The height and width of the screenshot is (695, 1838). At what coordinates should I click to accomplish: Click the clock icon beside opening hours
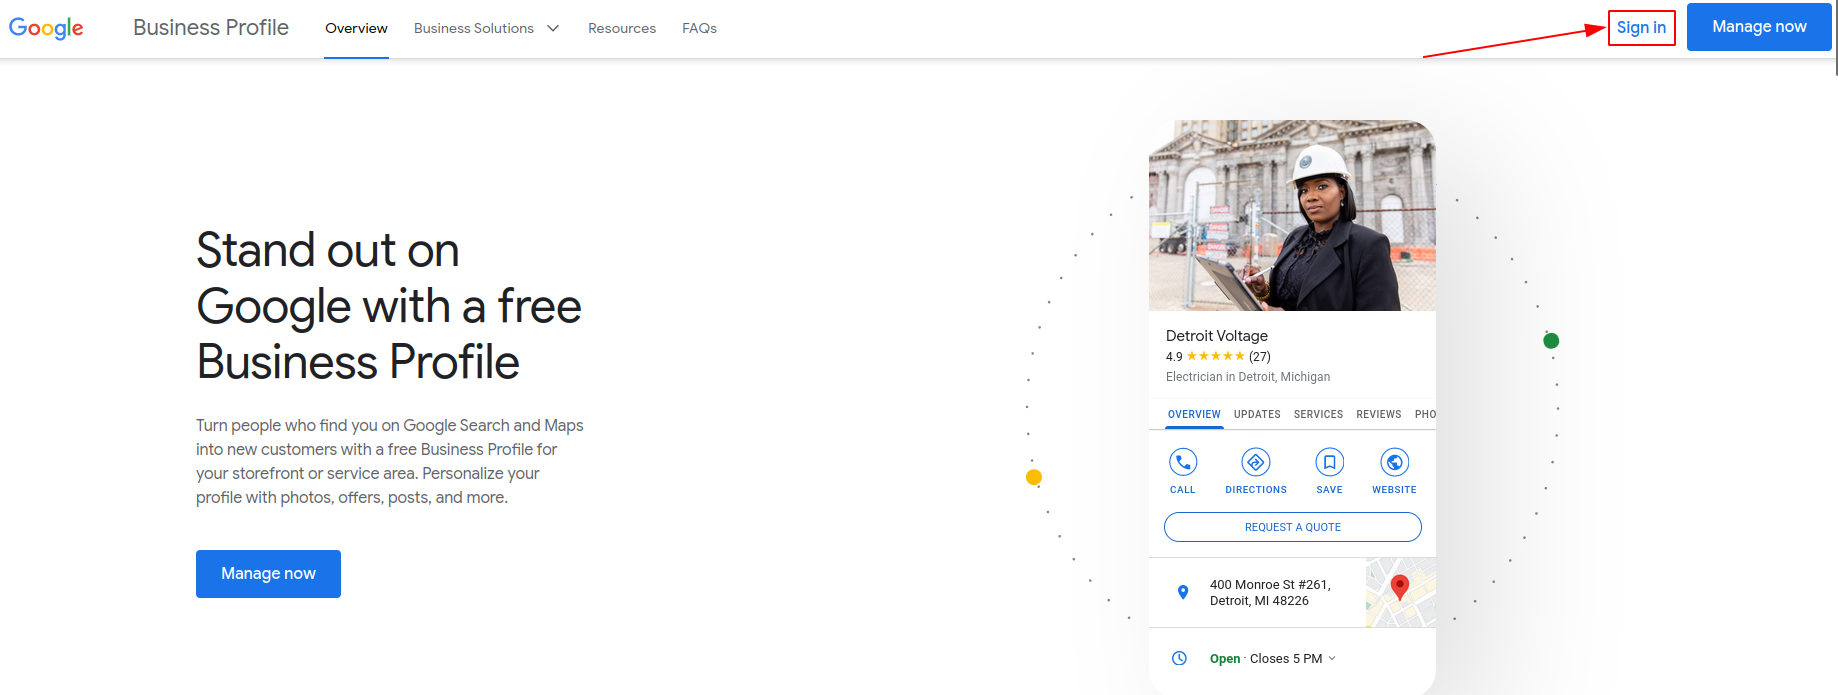click(1179, 658)
